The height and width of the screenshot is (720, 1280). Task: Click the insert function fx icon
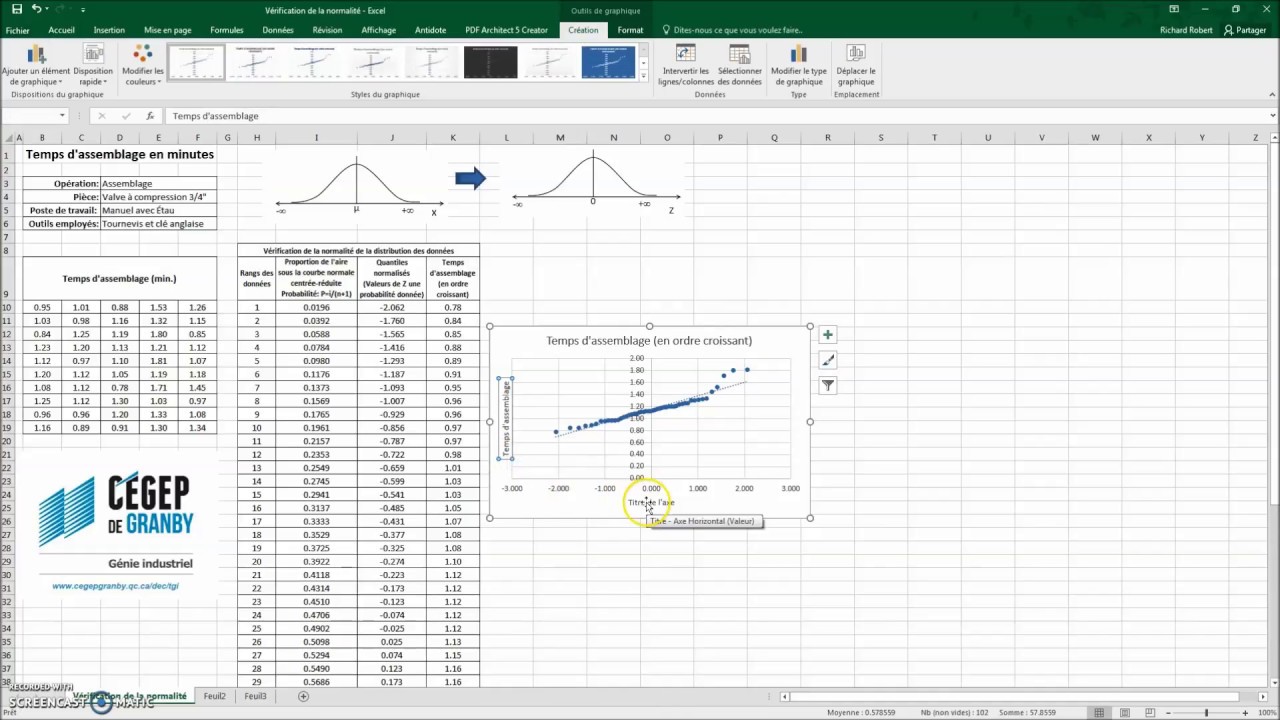tap(150, 116)
